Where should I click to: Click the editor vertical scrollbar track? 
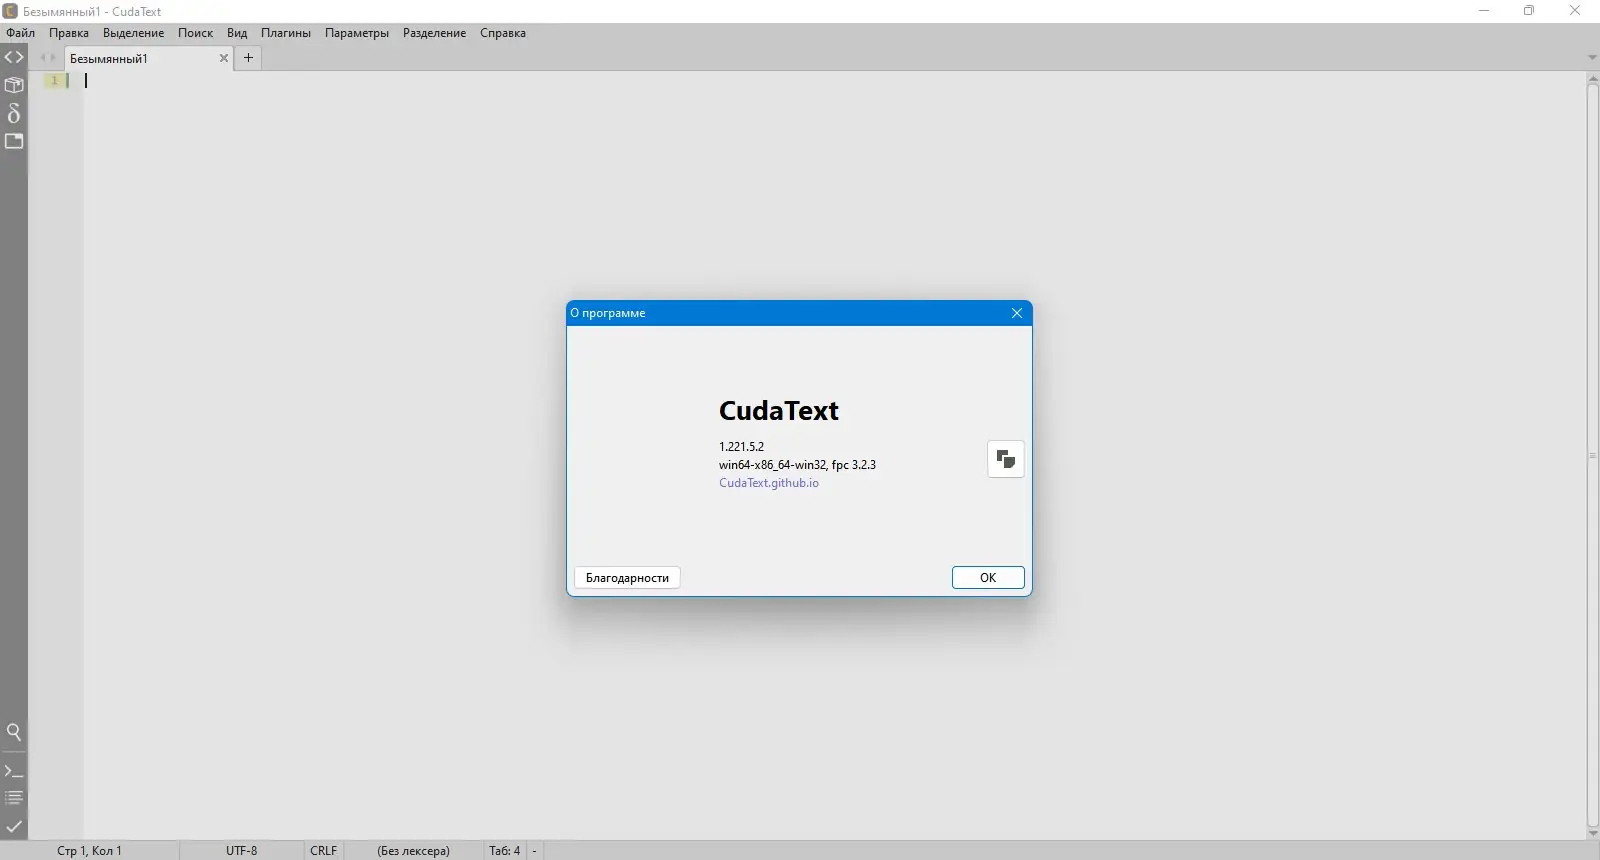1592,456
